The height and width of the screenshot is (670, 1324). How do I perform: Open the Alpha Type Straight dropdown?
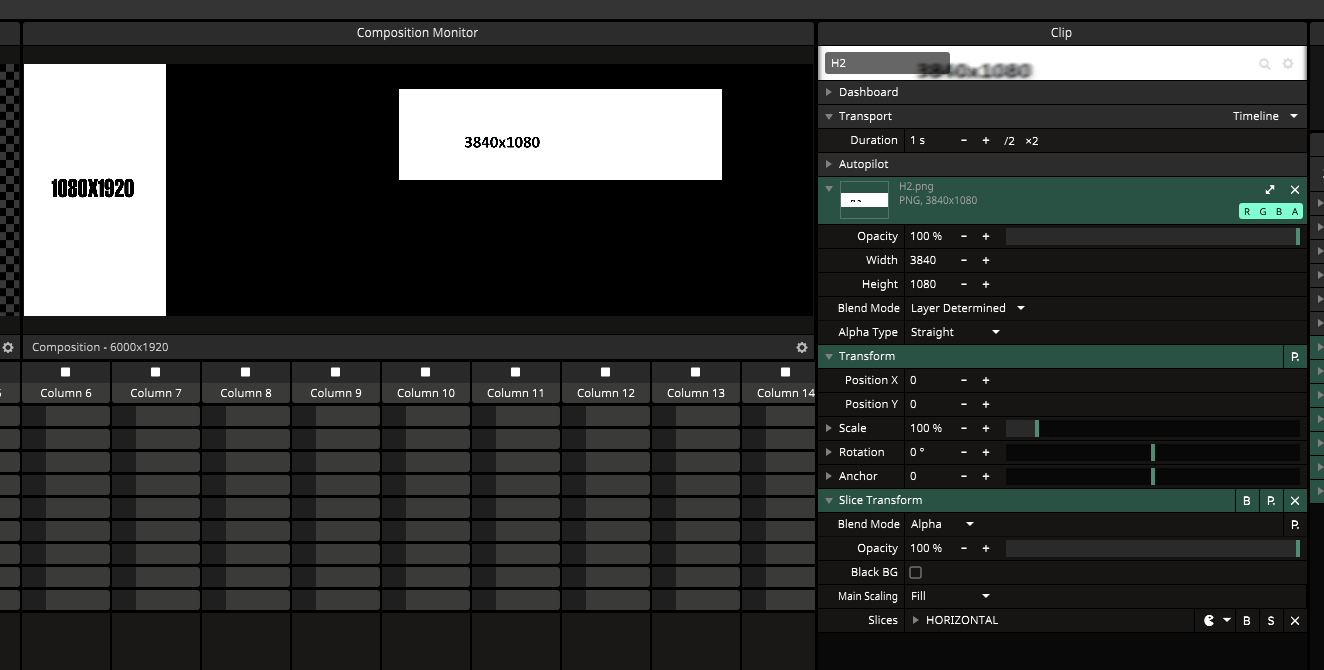[x=955, y=332]
